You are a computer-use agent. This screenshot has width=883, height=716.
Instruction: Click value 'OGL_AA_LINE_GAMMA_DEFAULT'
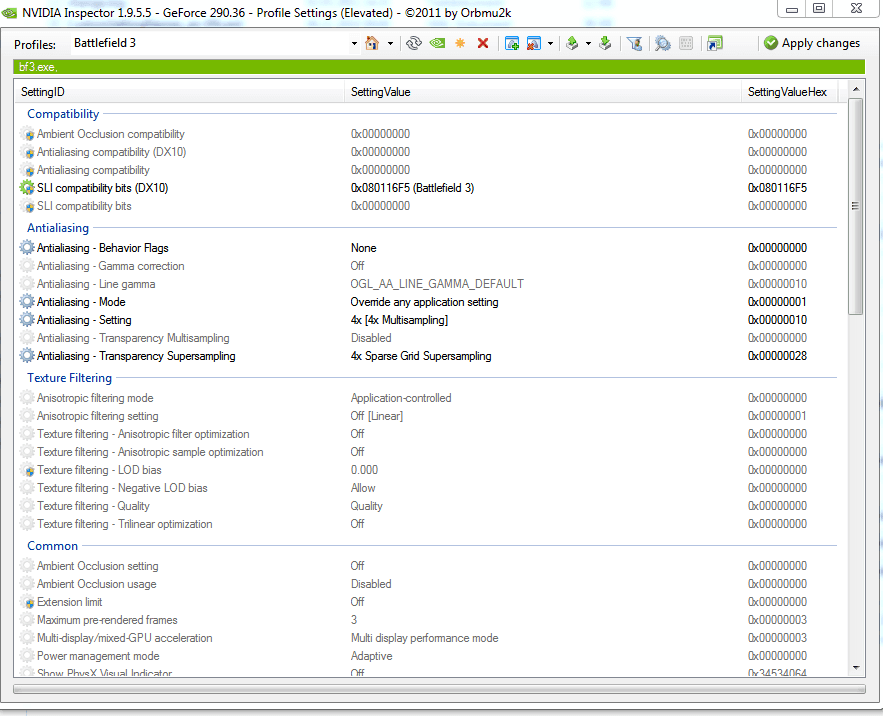pos(437,284)
